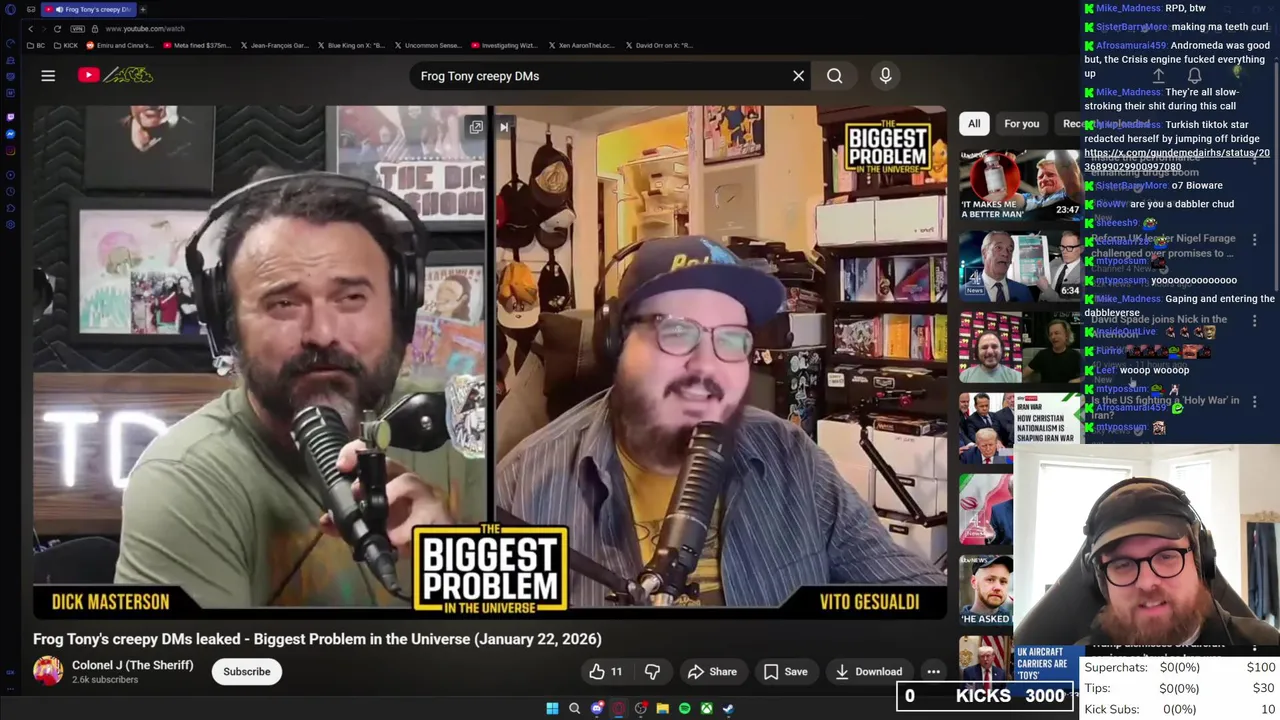The height and width of the screenshot is (720, 1280).
Task: Open options for David Spade video
Action: click(1254, 321)
